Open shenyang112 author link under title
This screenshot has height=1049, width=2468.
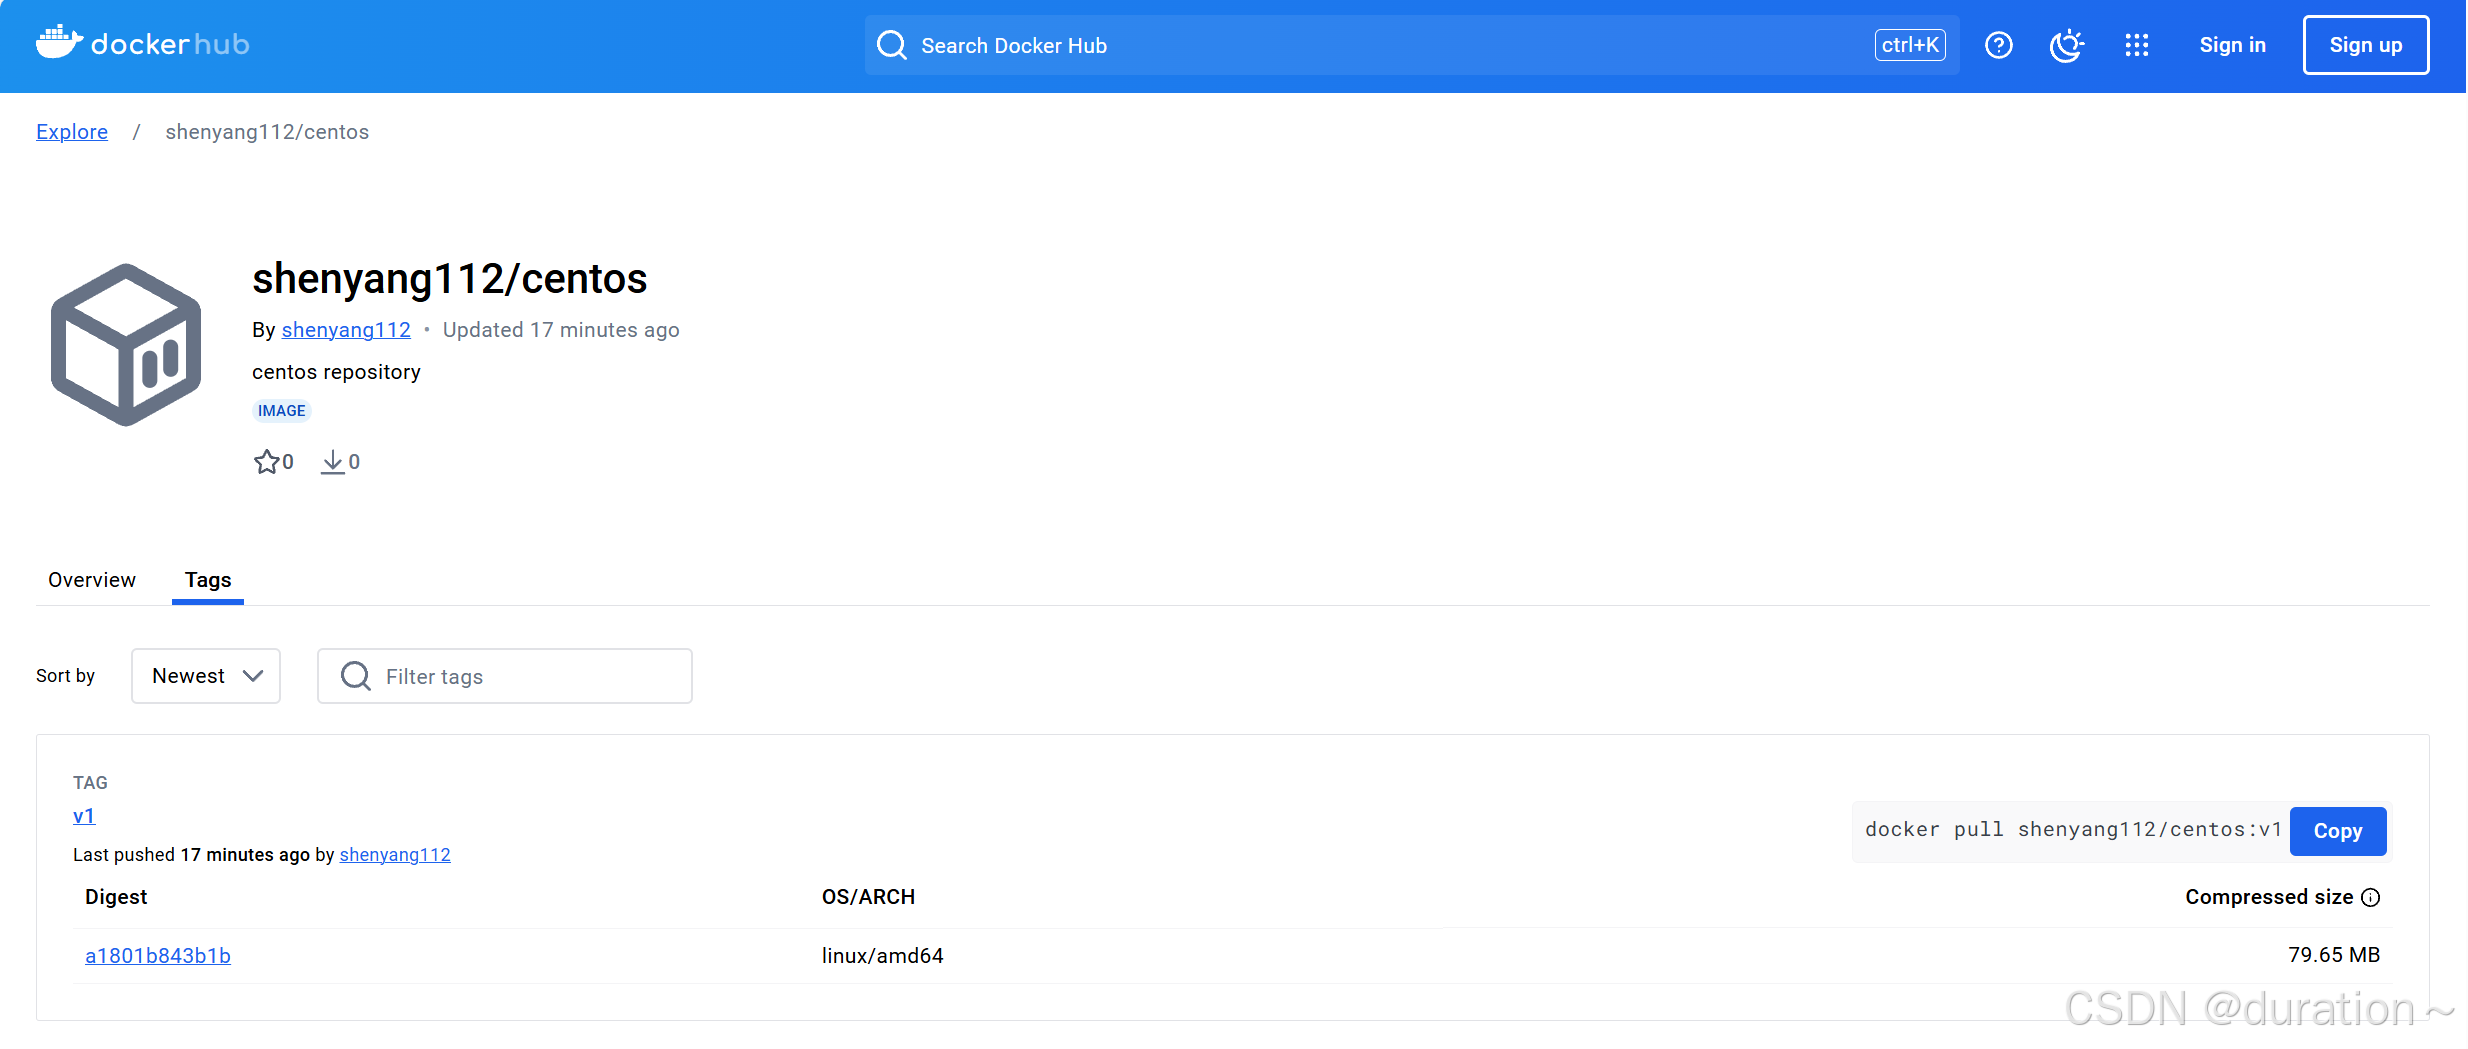tap(346, 330)
